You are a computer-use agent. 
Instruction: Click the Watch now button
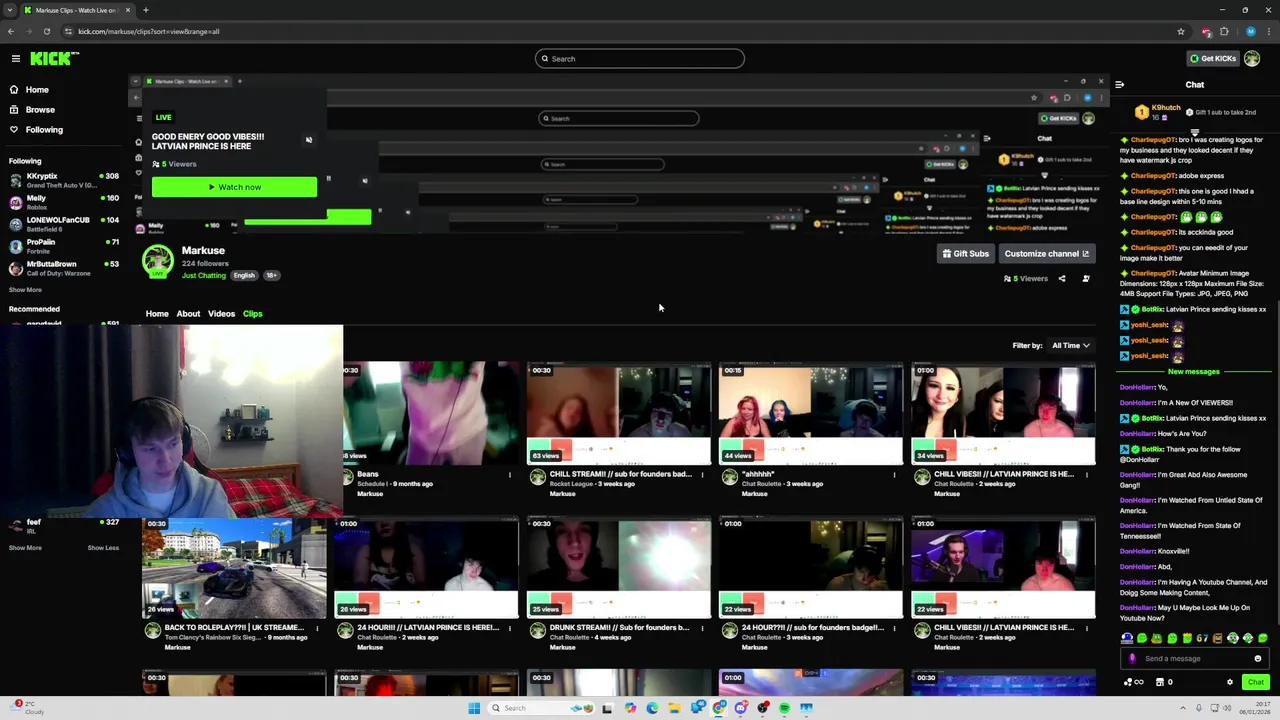234,187
